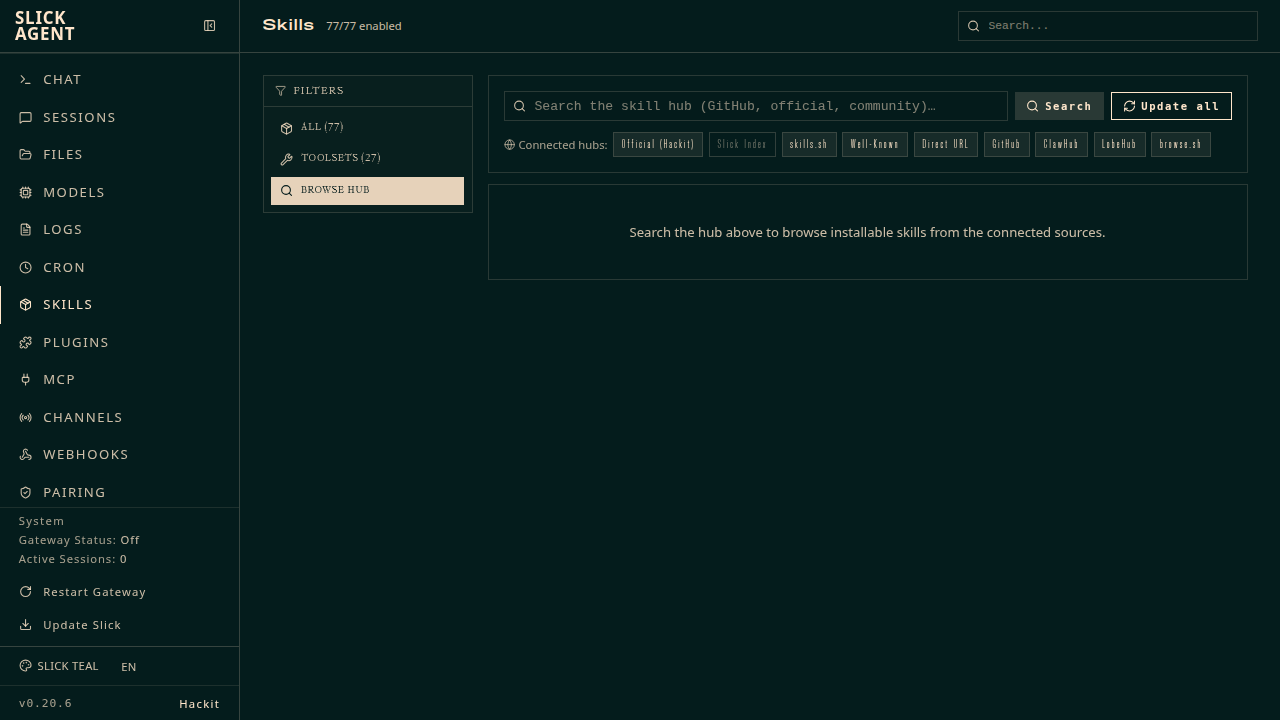Image resolution: width=1280 pixels, height=720 pixels.
Task: Select the GitHub hub chip
Action: (x=1006, y=144)
